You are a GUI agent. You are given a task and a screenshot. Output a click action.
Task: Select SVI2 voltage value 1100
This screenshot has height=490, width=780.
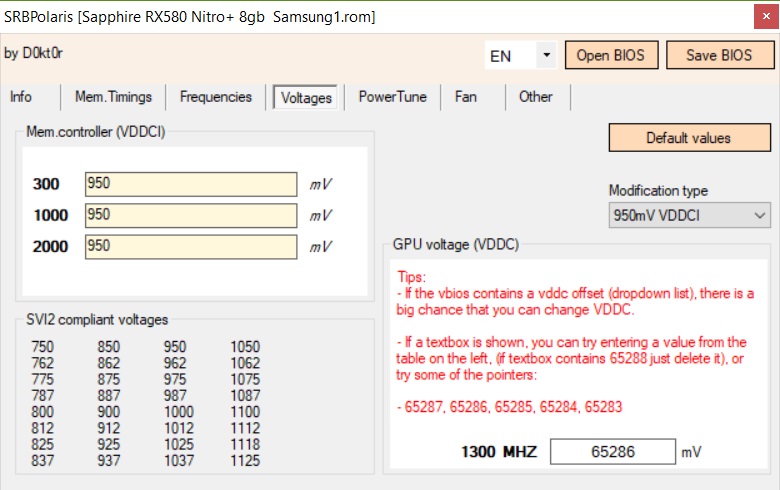(245, 412)
